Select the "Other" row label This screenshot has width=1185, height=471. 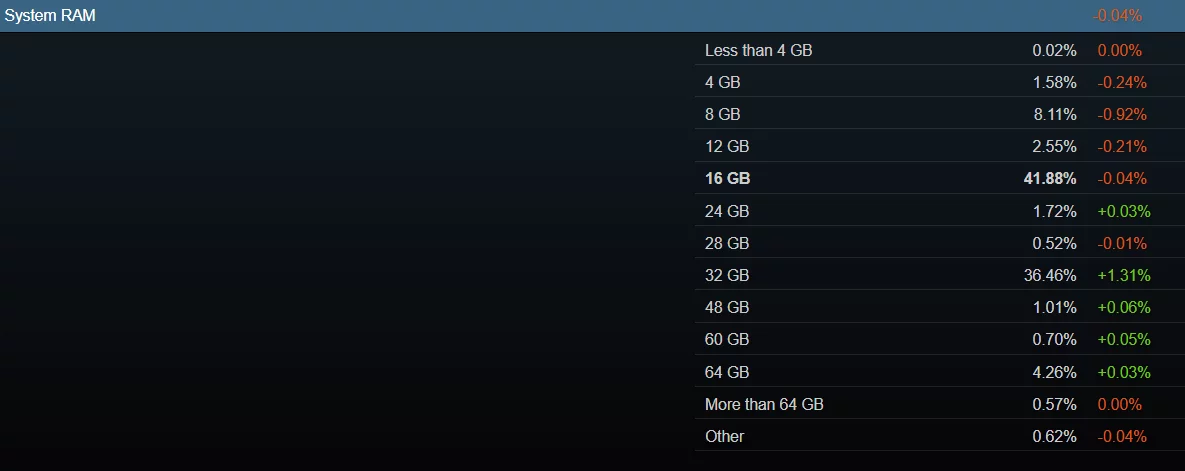724,436
